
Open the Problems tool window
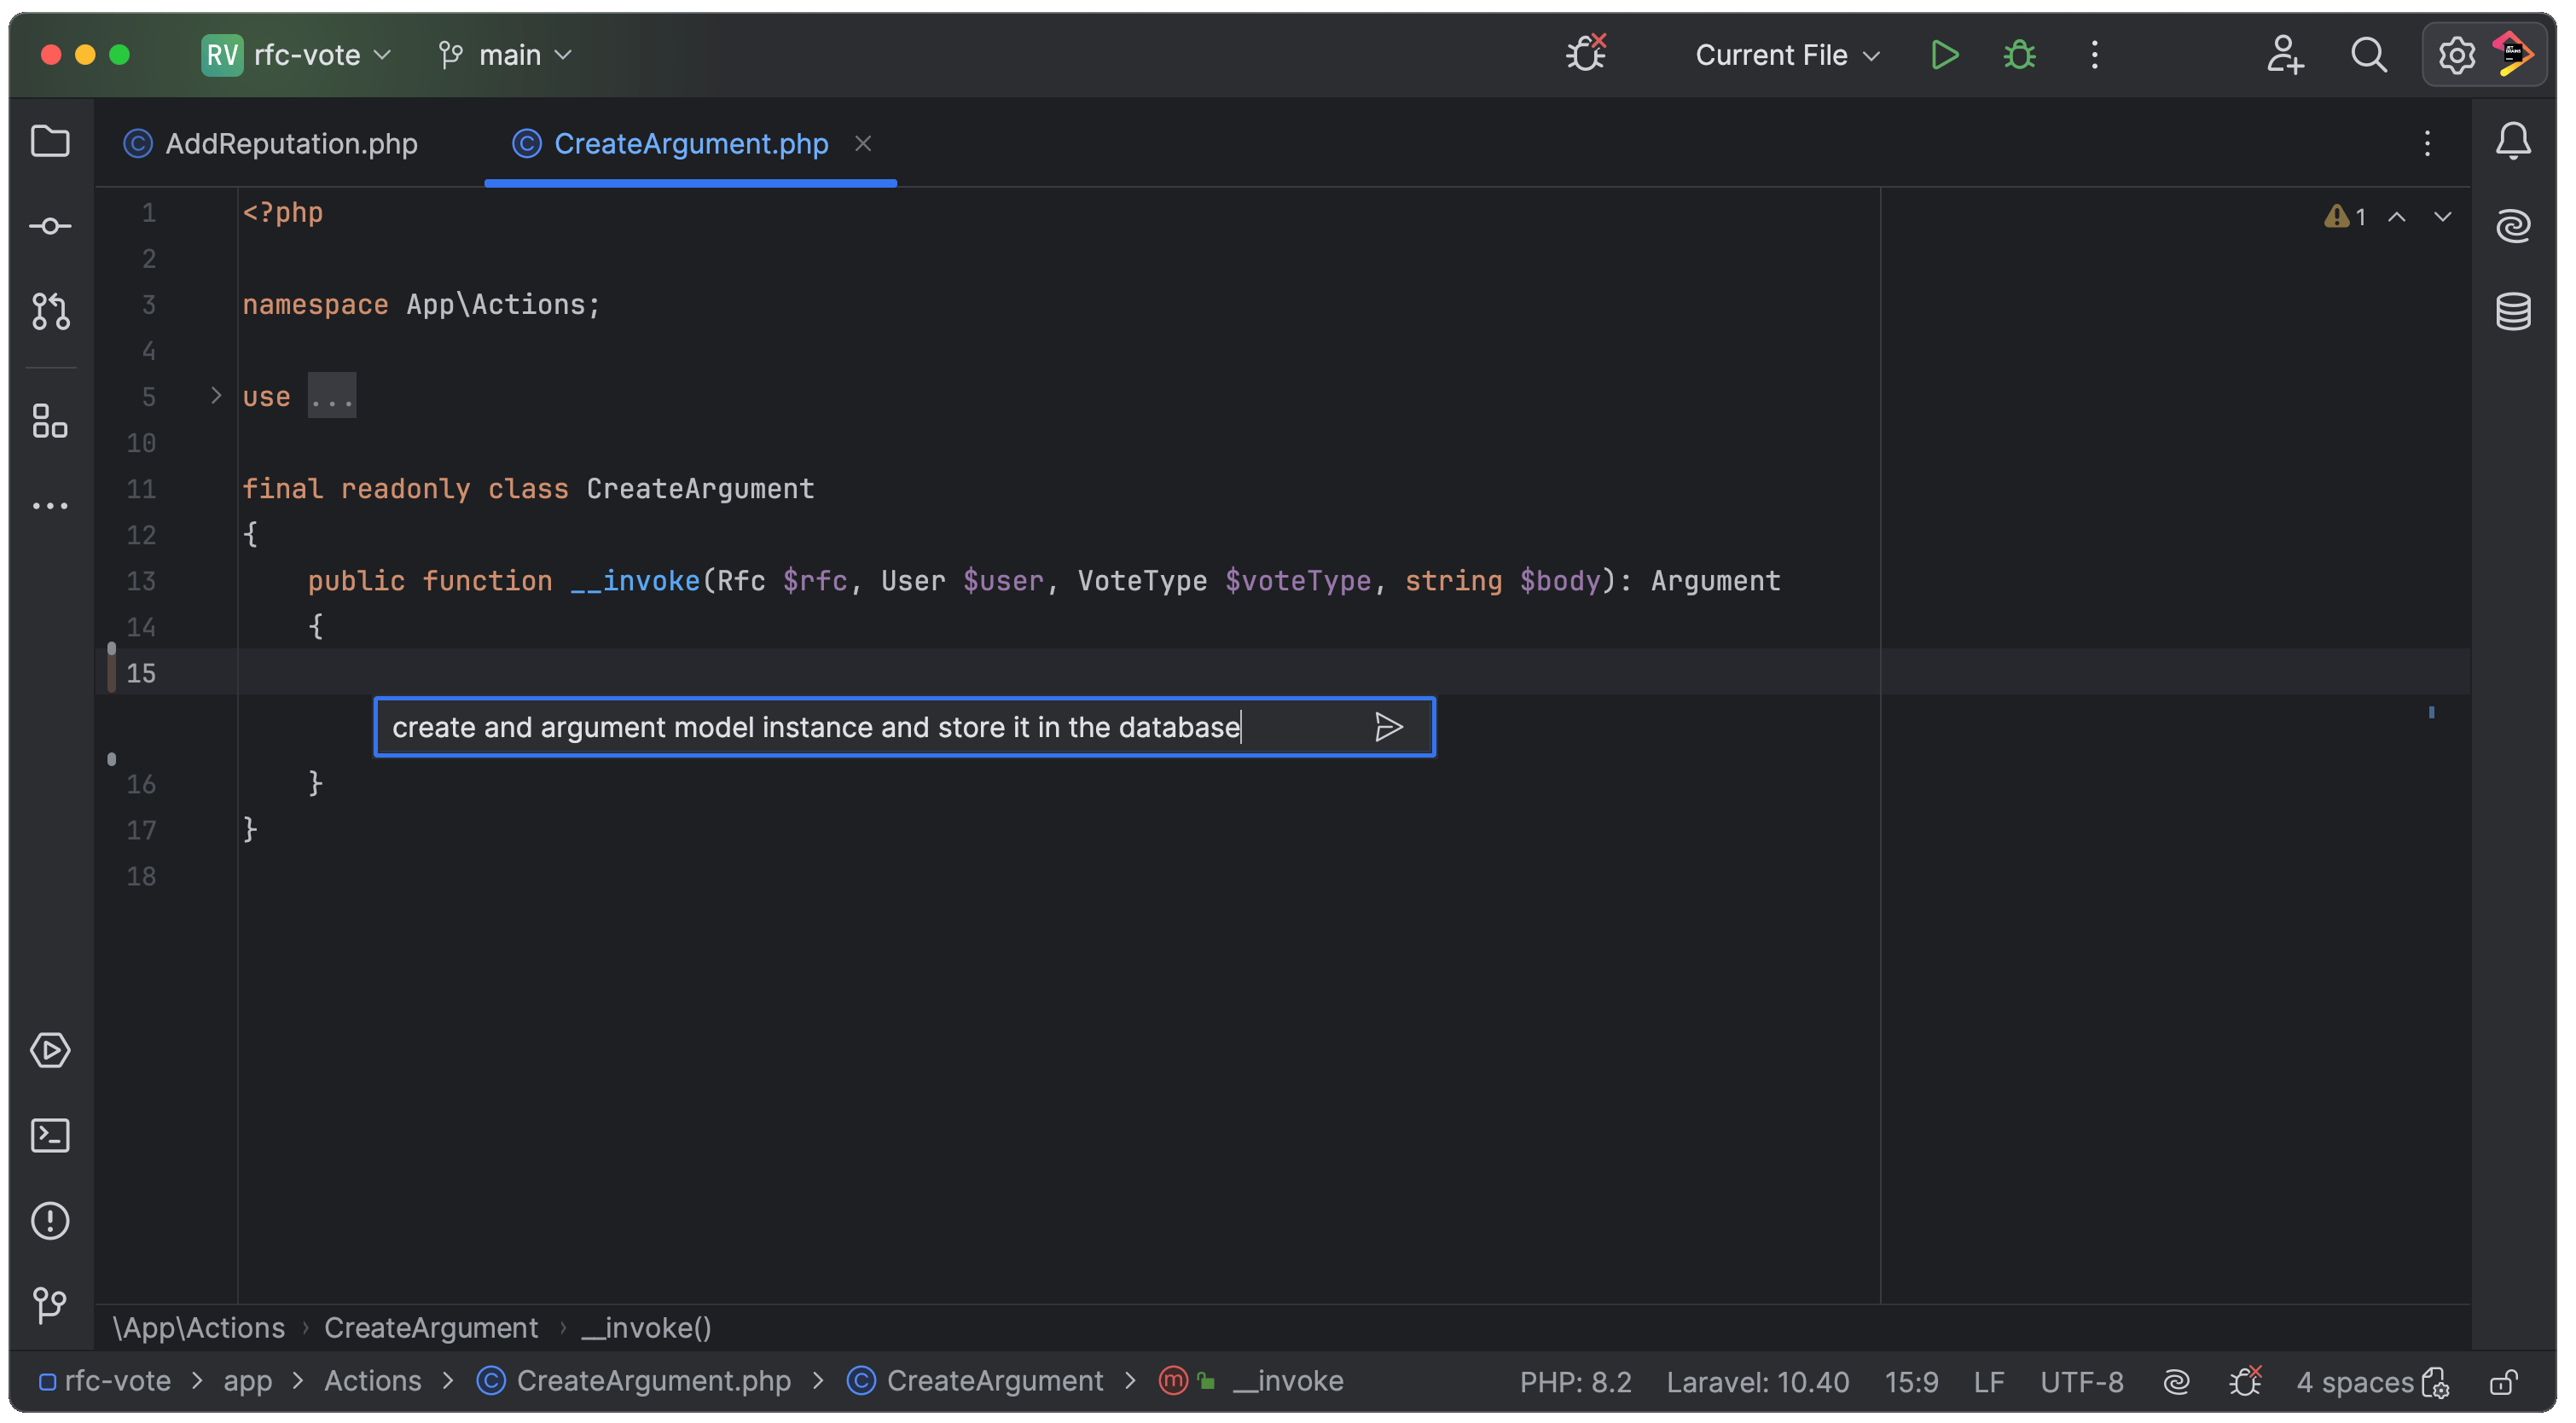pos(50,1220)
